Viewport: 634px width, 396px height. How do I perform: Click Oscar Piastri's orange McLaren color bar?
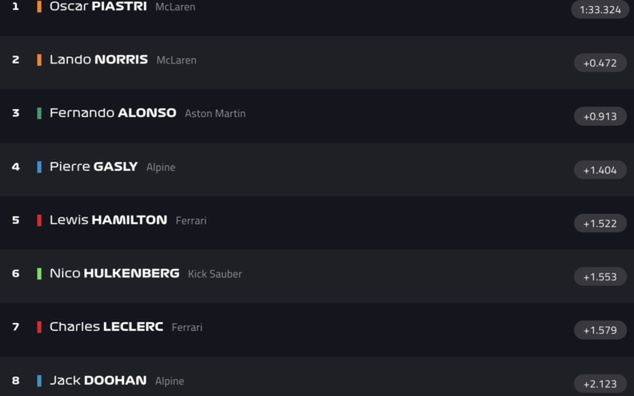coord(39,7)
